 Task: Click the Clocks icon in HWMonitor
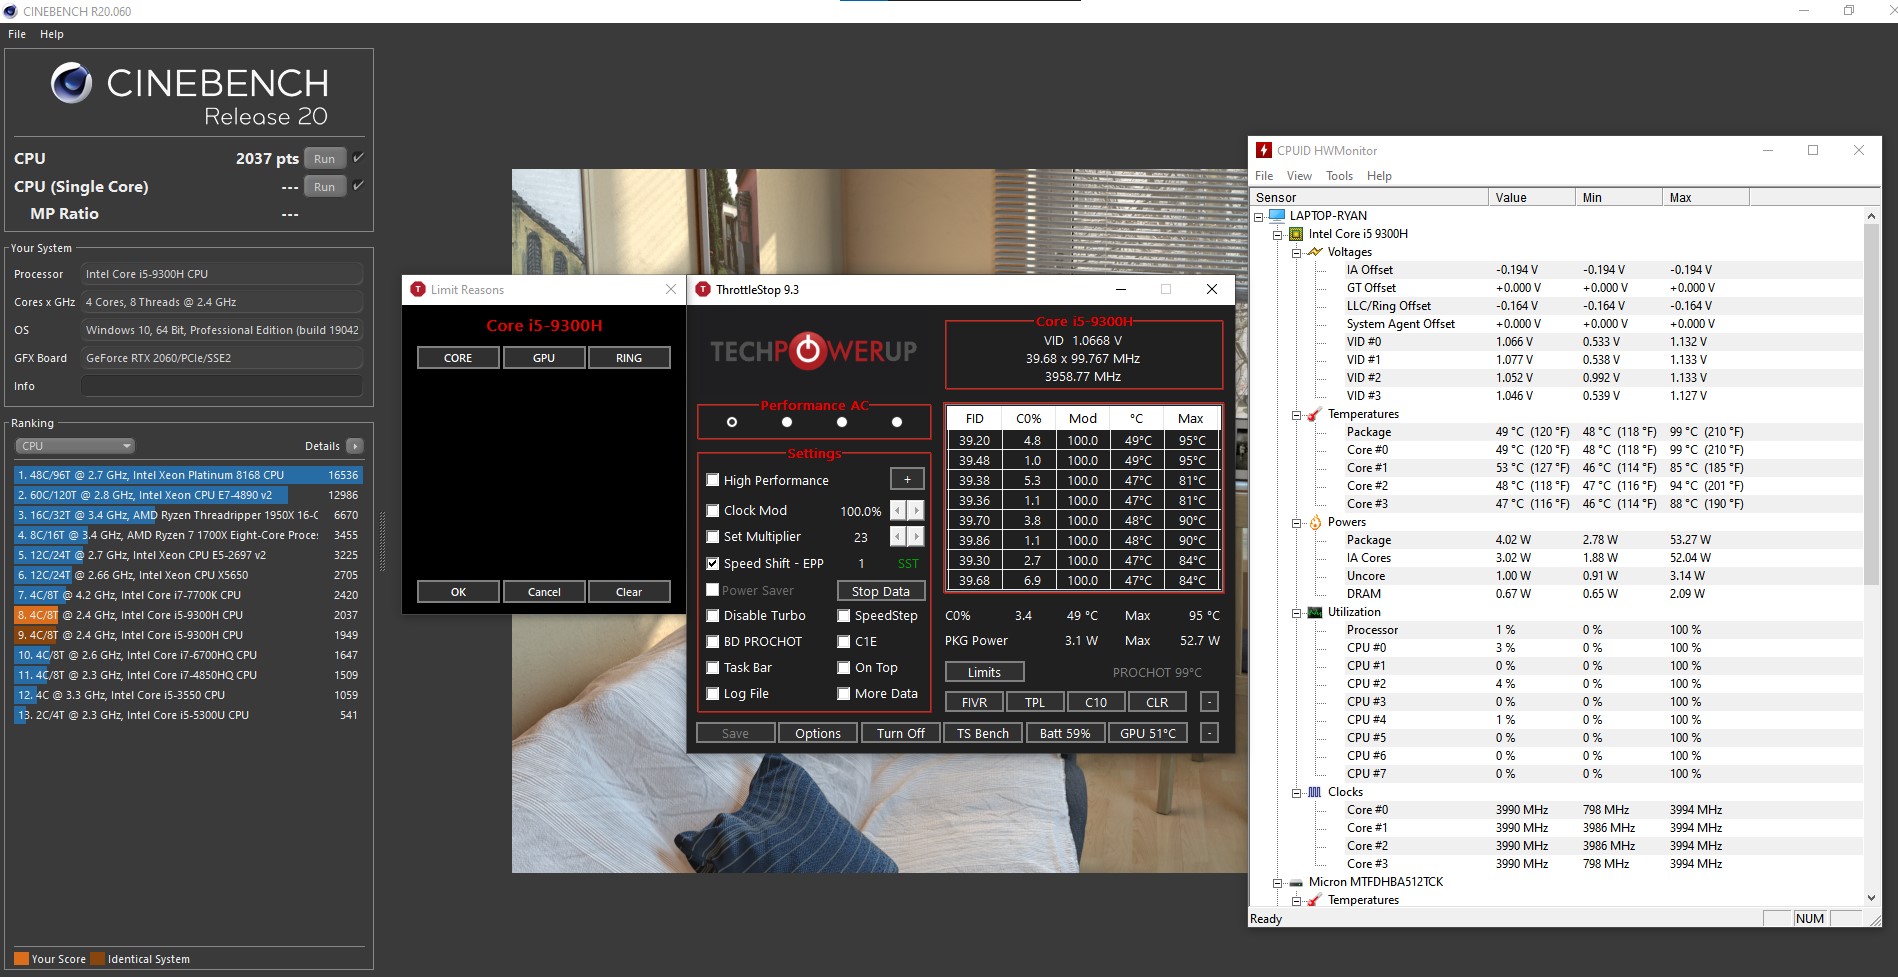[x=1315, y=792]
